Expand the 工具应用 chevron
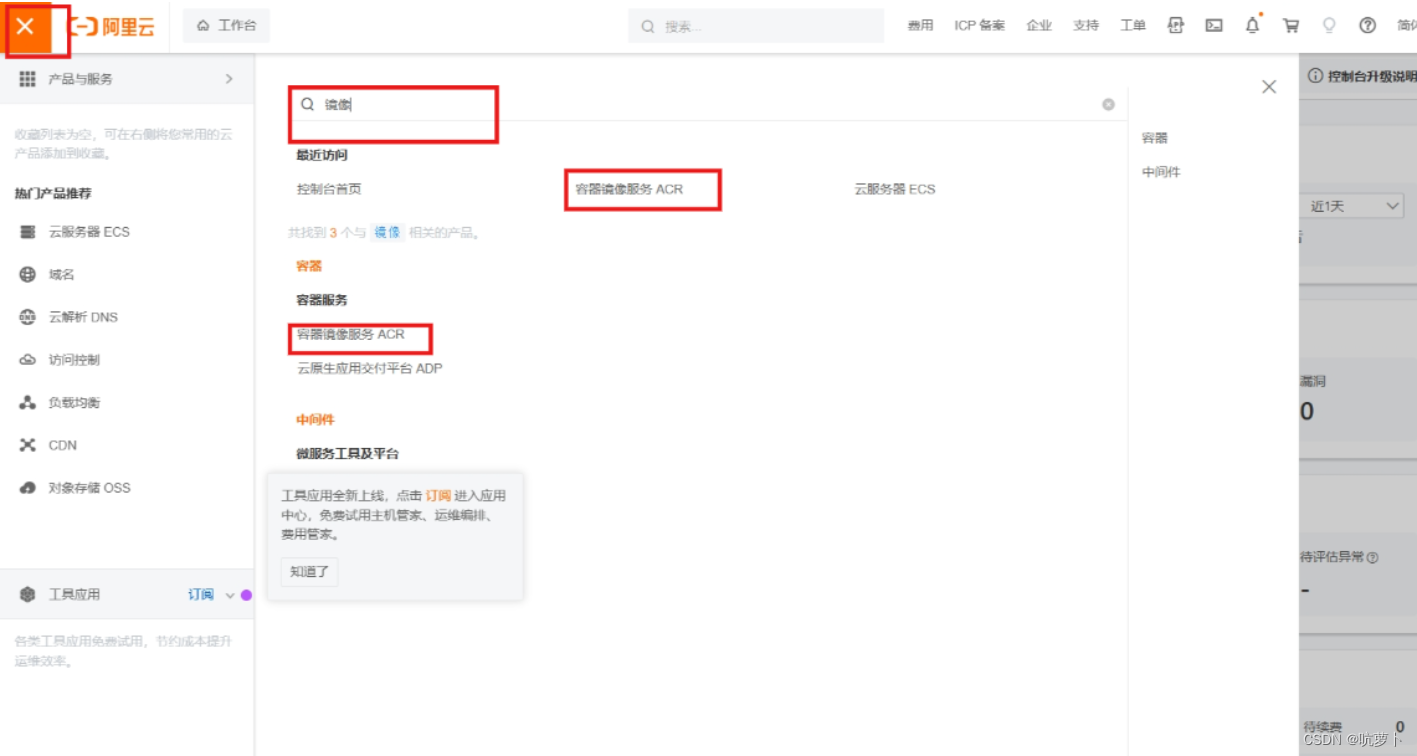 (x=231, y=594)
